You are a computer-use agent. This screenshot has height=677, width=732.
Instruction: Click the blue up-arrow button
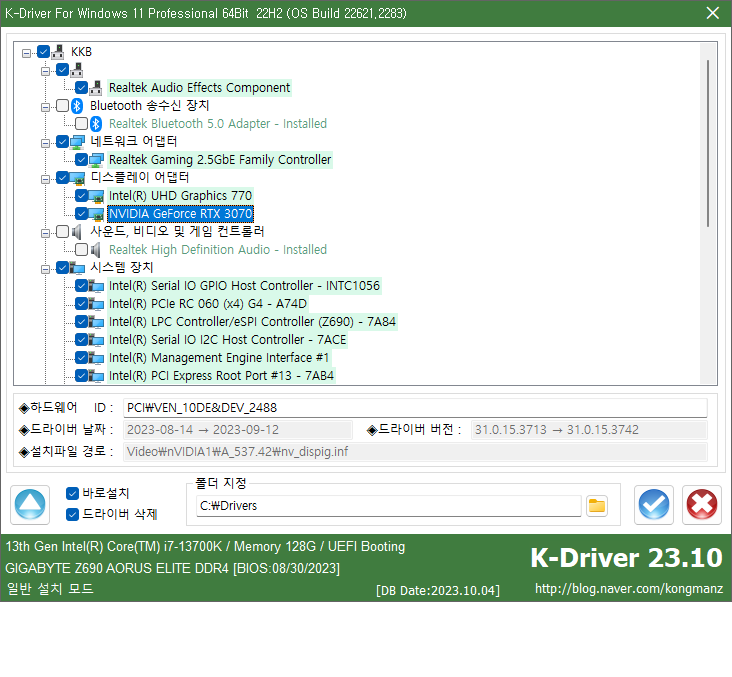coord(30,505)
